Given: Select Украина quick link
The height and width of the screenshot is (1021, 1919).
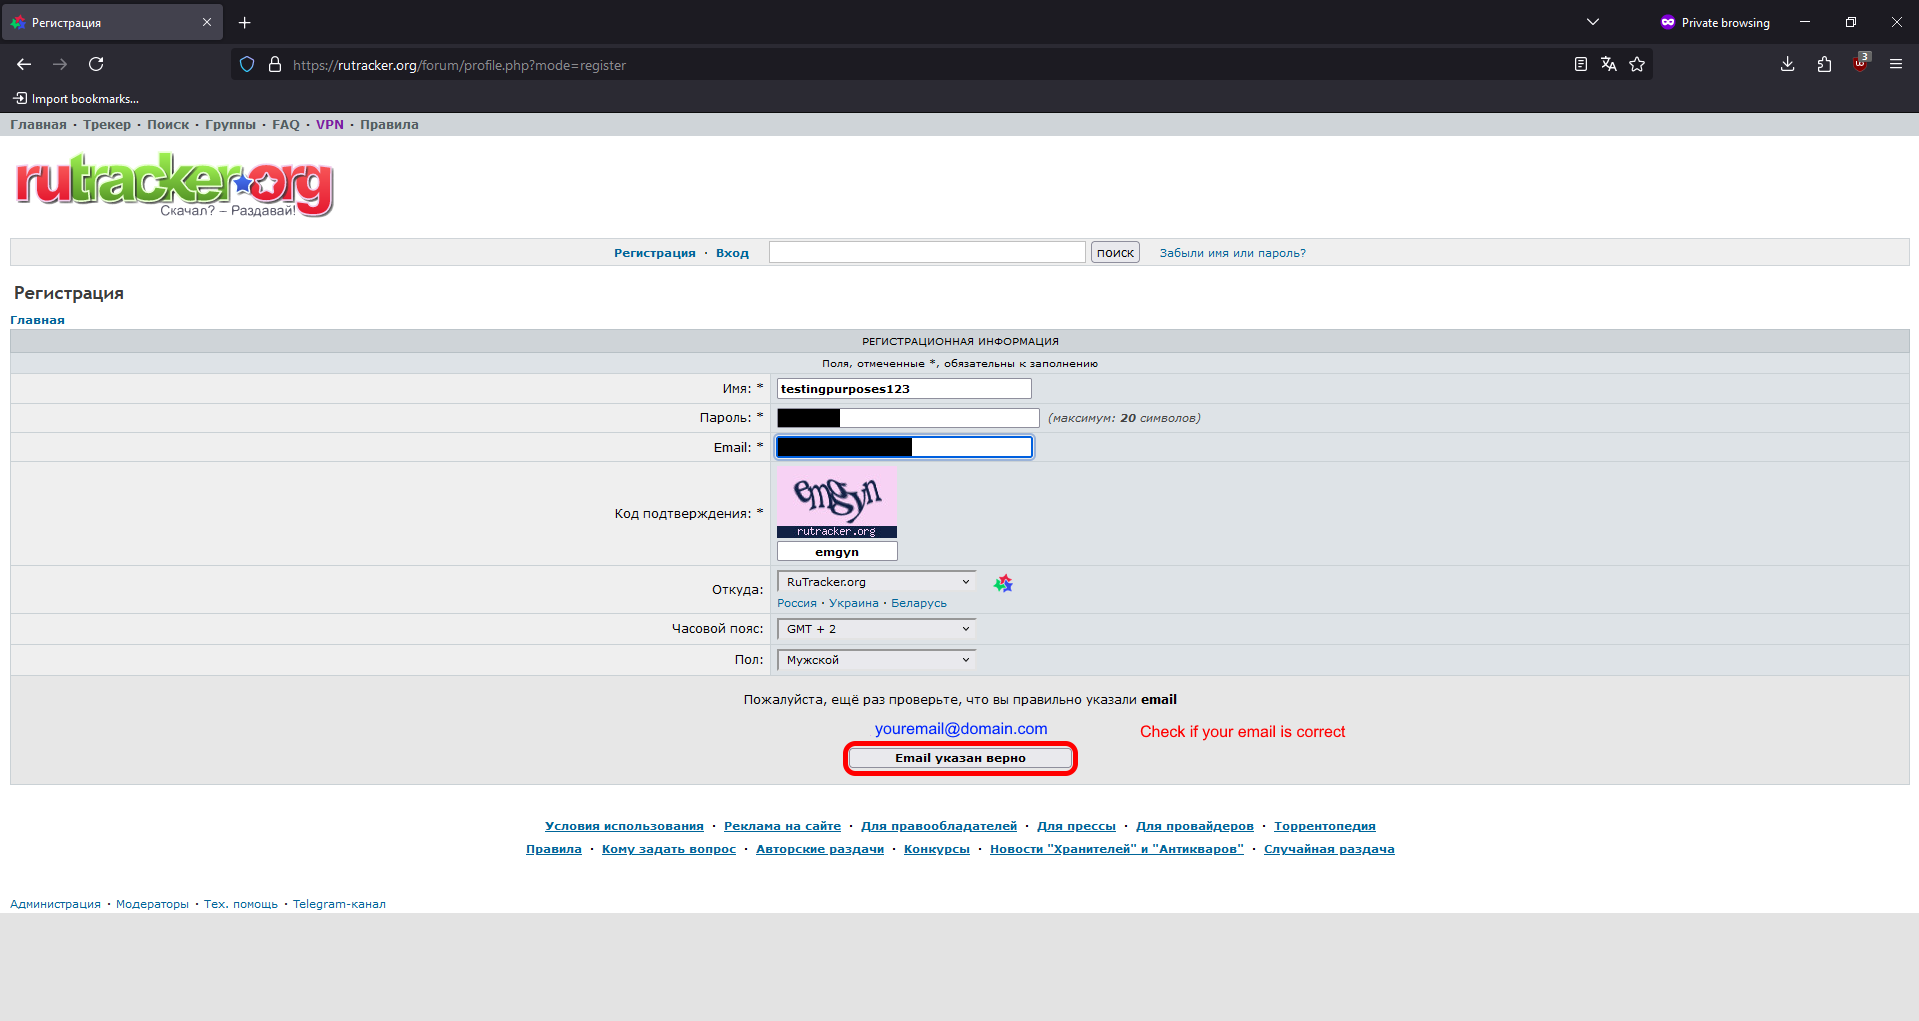Looking at the screenshot, I should click(x=854, y=603).
